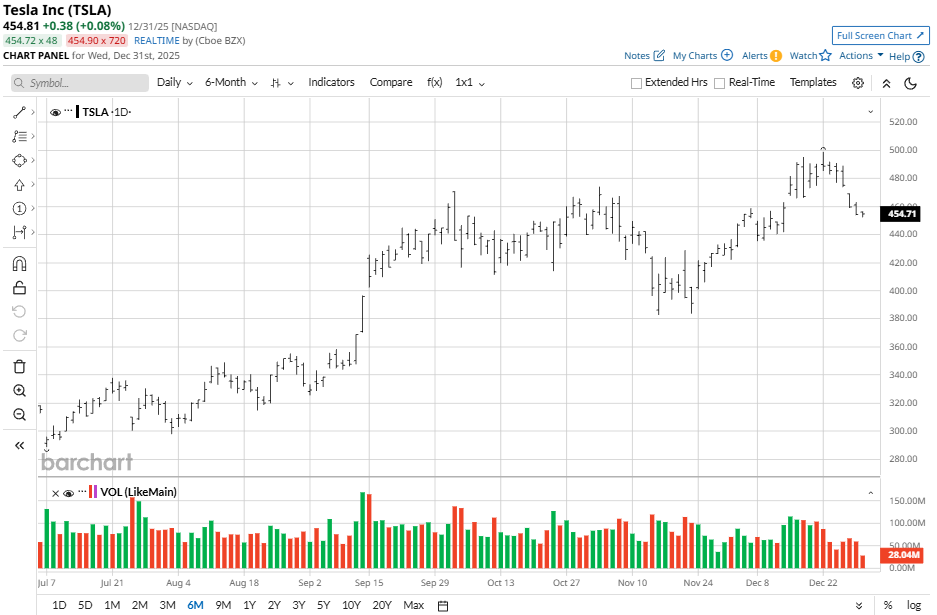
Task: Zoom out with the magnifier minus icon
Action: 19,414
